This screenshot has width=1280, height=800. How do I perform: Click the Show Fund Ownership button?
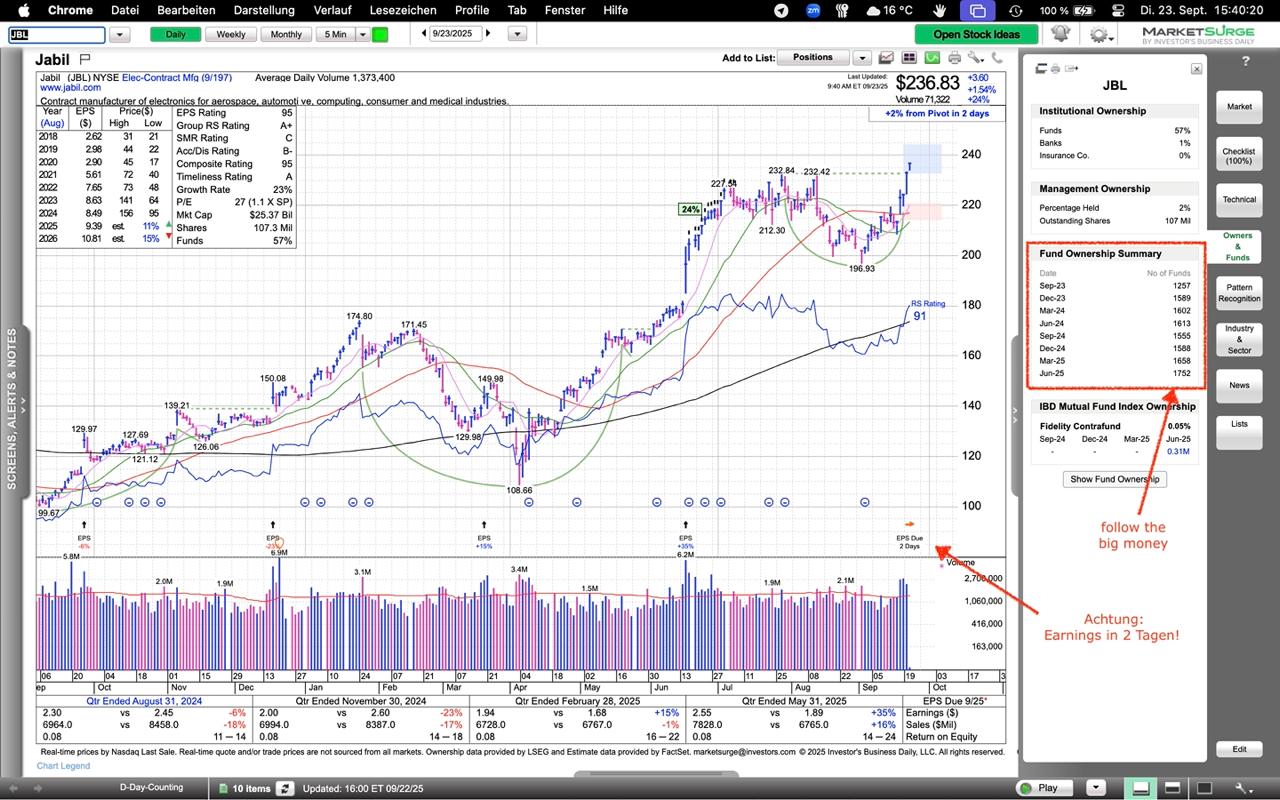point(1115,479)
